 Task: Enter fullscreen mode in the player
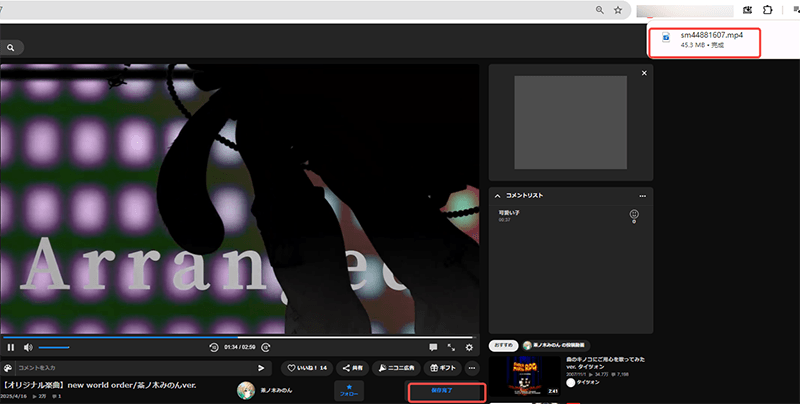(451, 347)
